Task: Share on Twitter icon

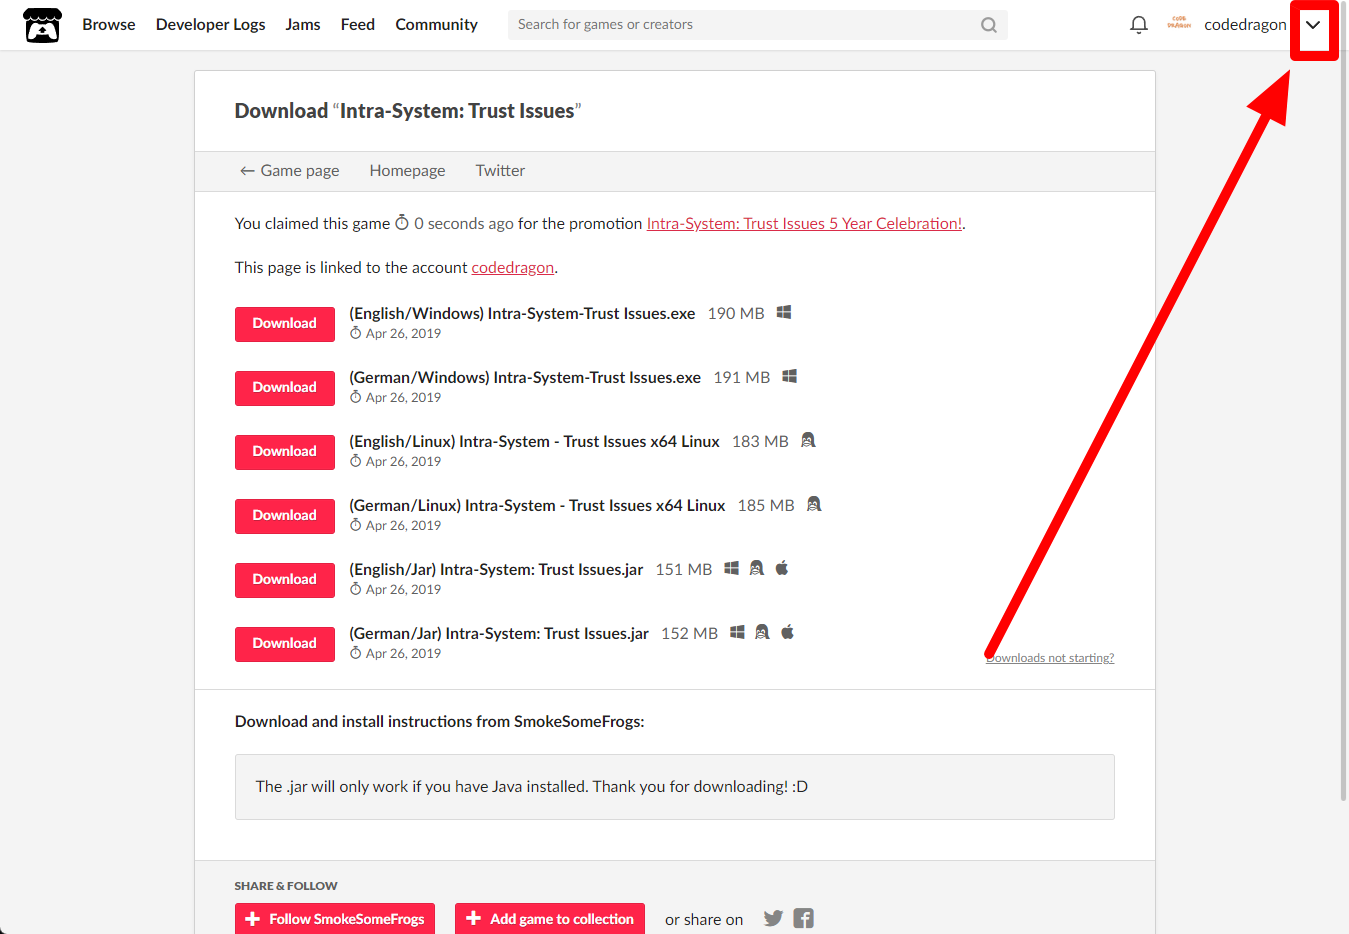Action: [x=773, y=918]
